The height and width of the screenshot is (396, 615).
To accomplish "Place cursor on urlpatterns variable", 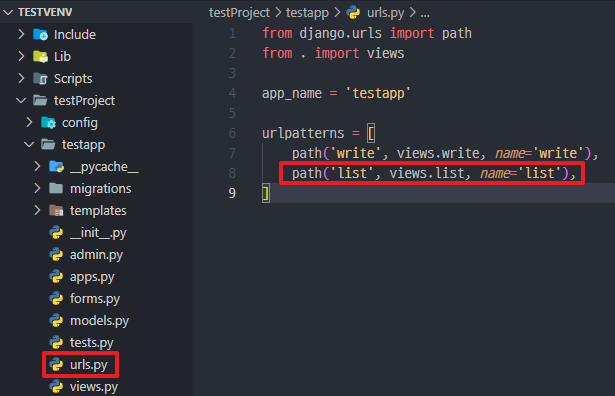I will 303,133.
